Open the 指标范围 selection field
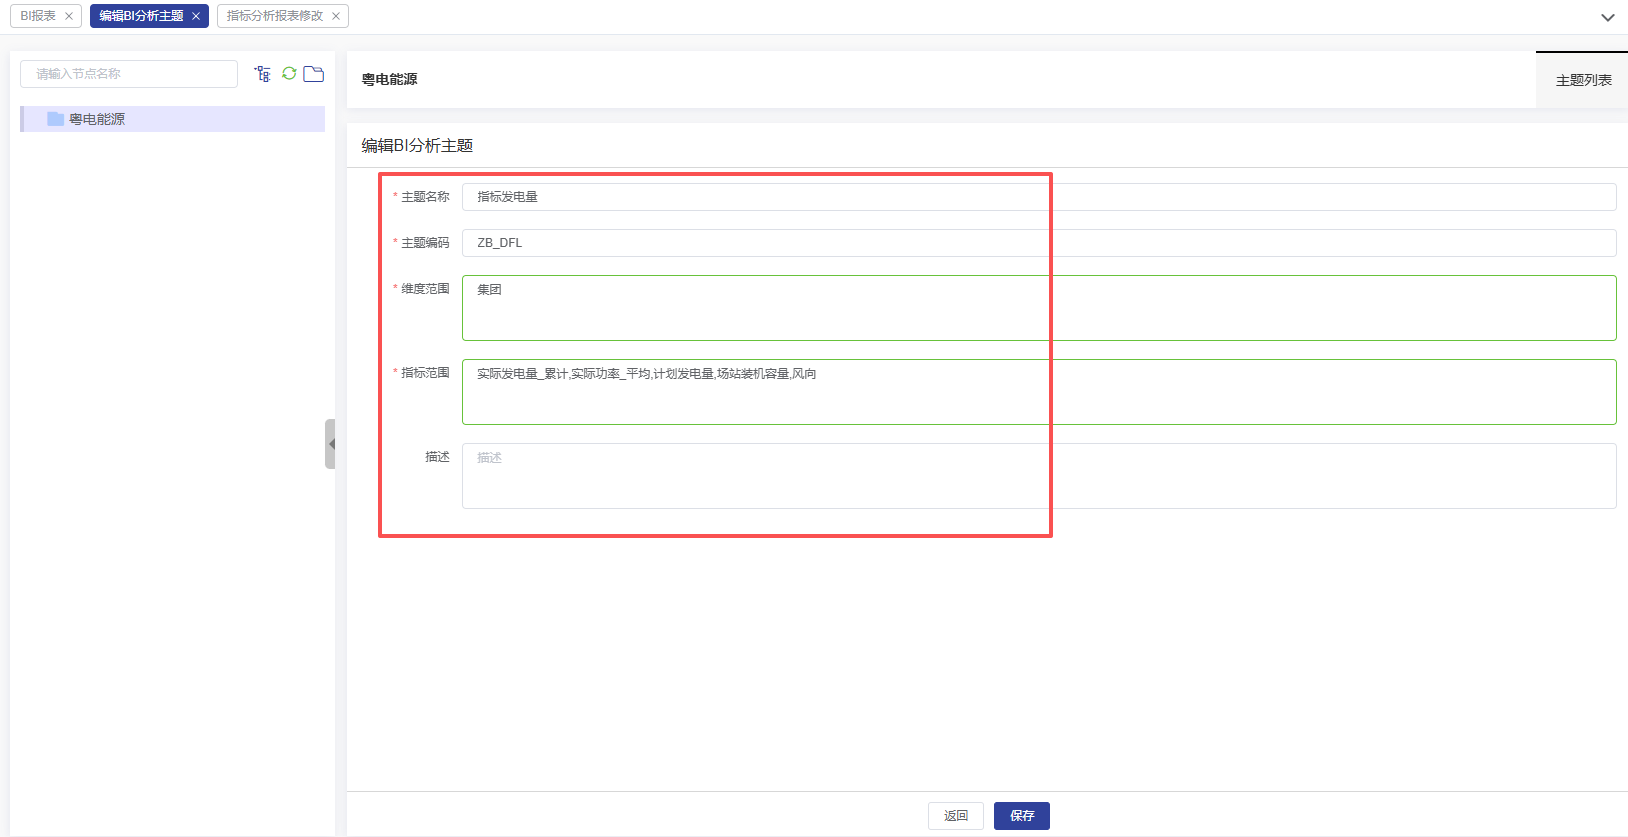Screen dimensions: 1628x837 [1038, 392]
